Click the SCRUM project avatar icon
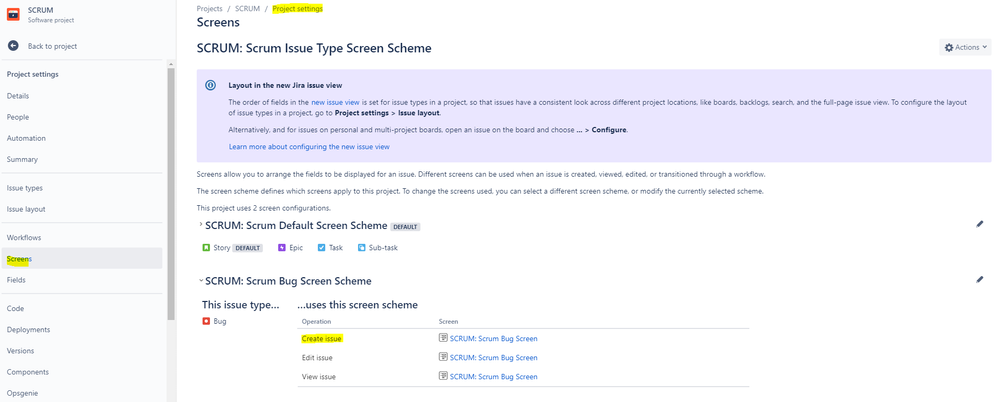This screenshot has height=402, width=999. click(x=13, y=14)
